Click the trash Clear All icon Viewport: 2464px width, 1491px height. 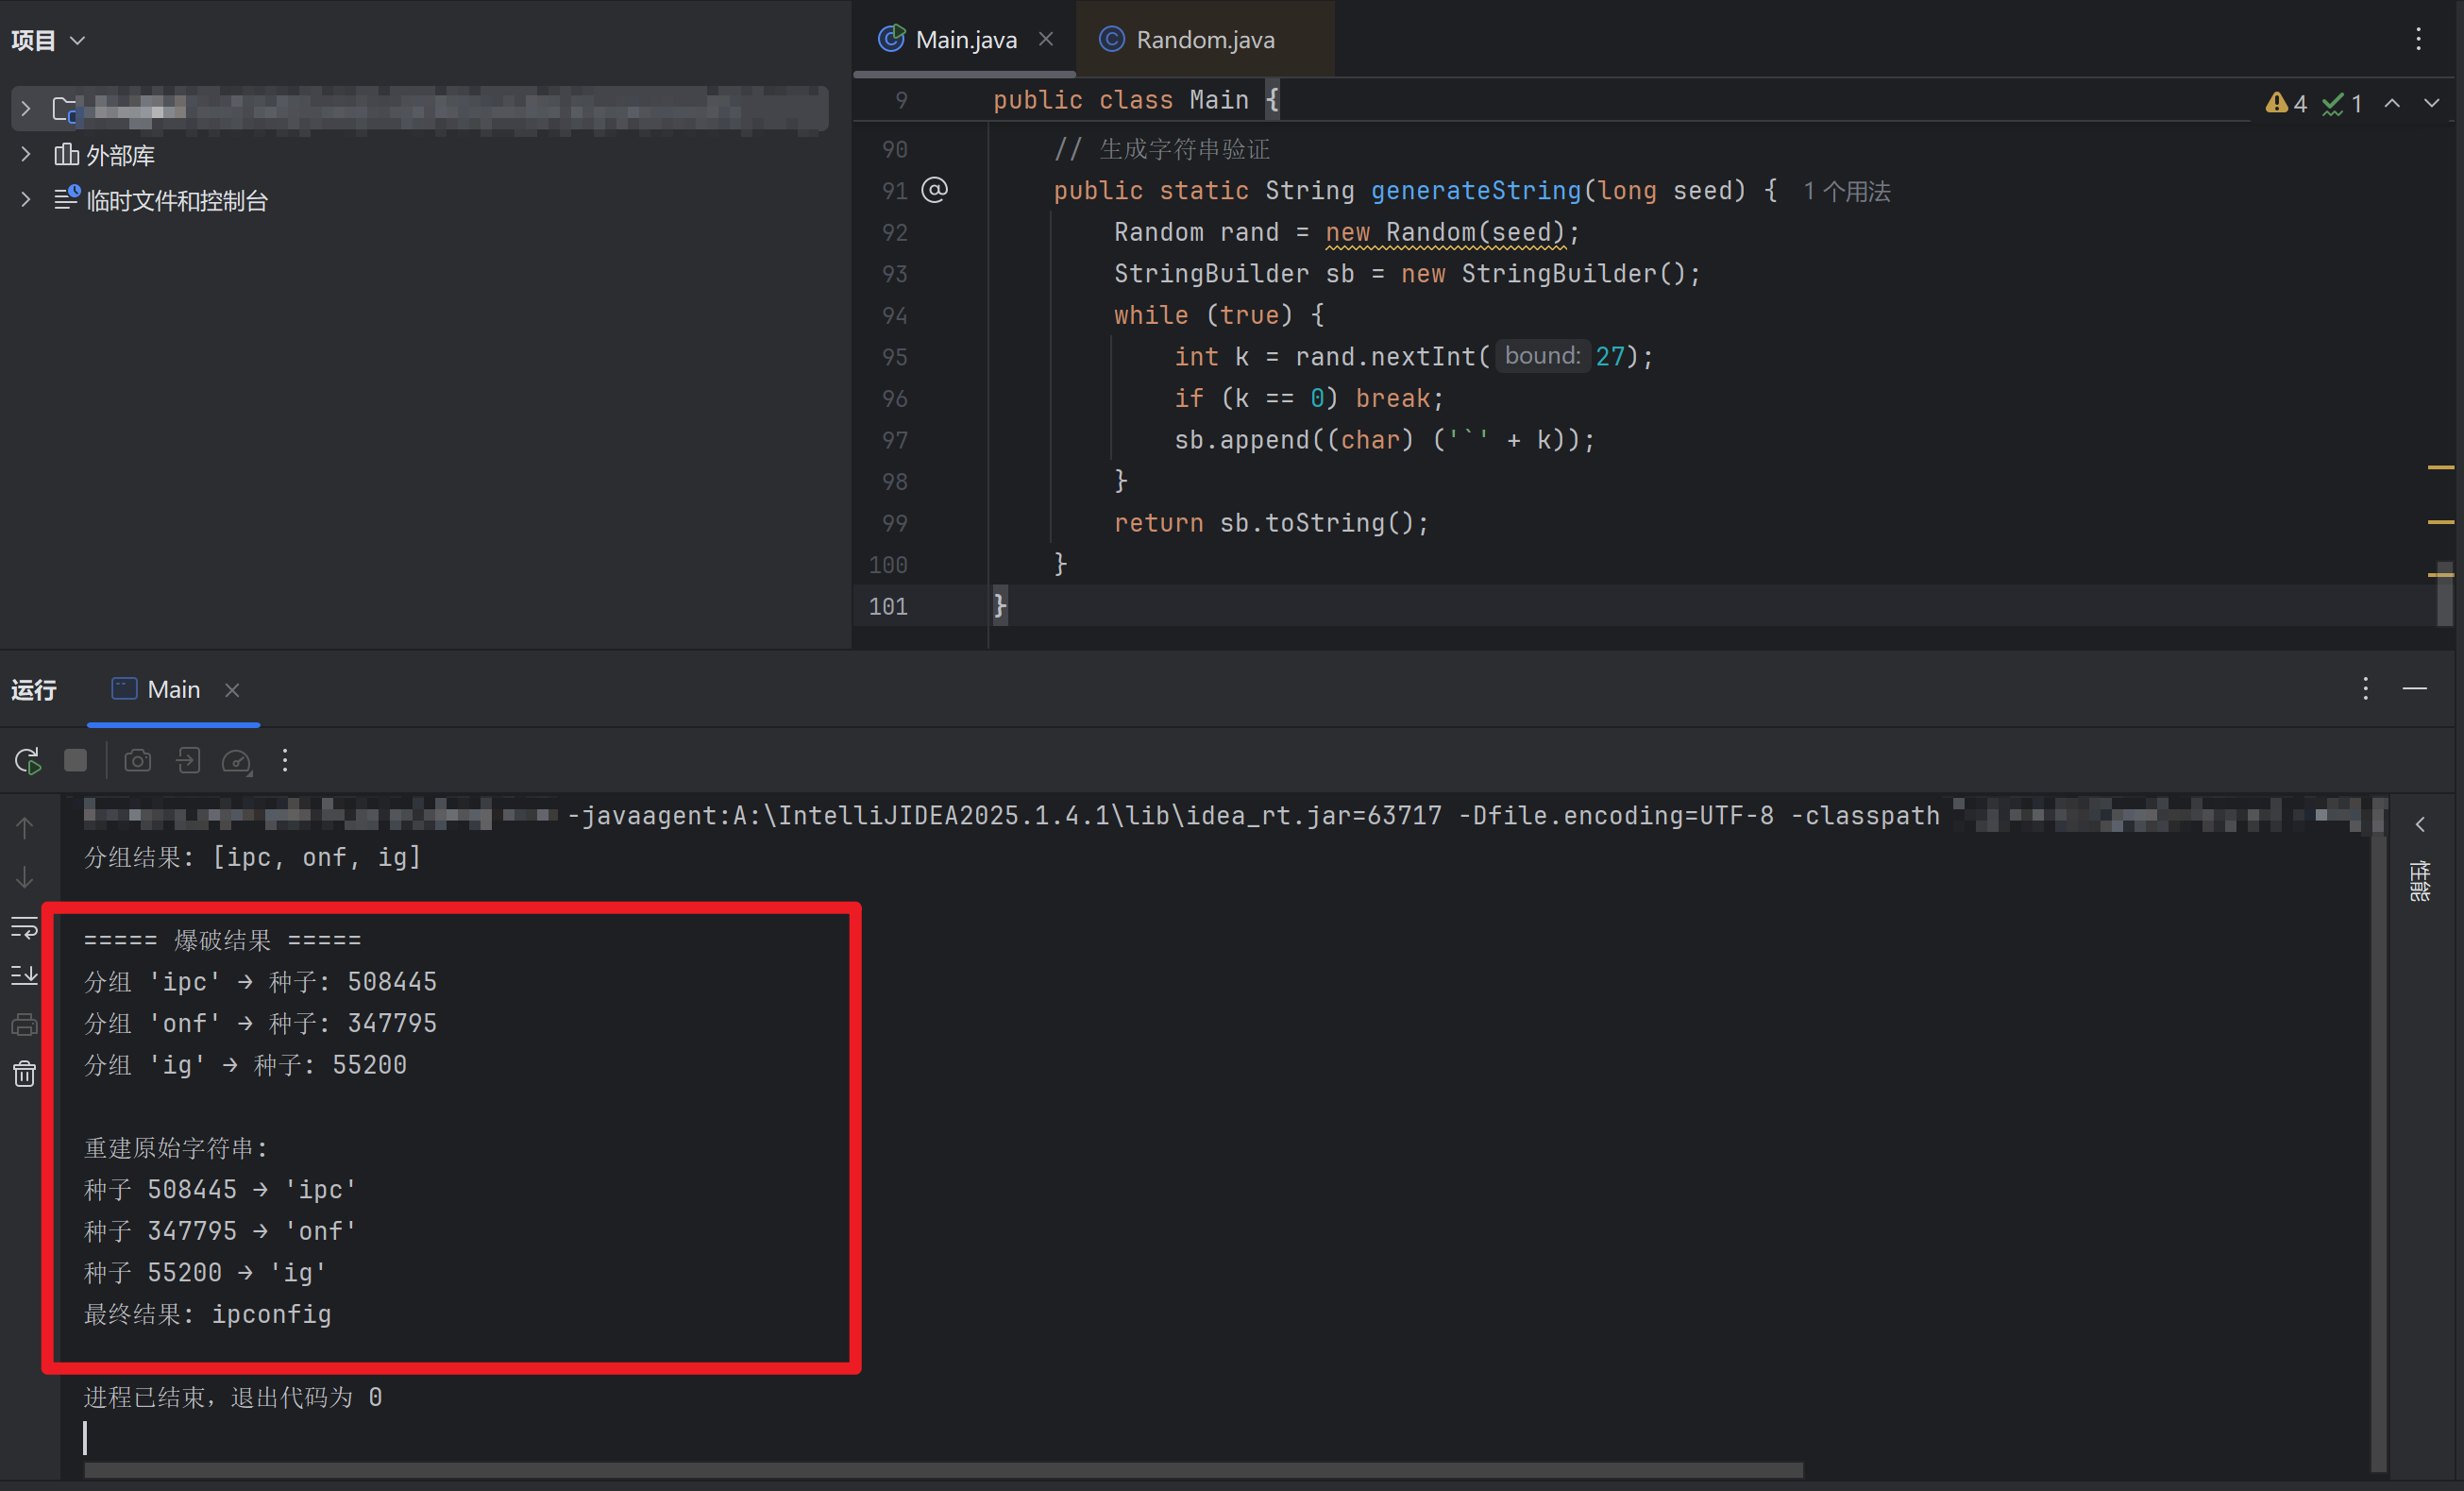(24, 1074)
